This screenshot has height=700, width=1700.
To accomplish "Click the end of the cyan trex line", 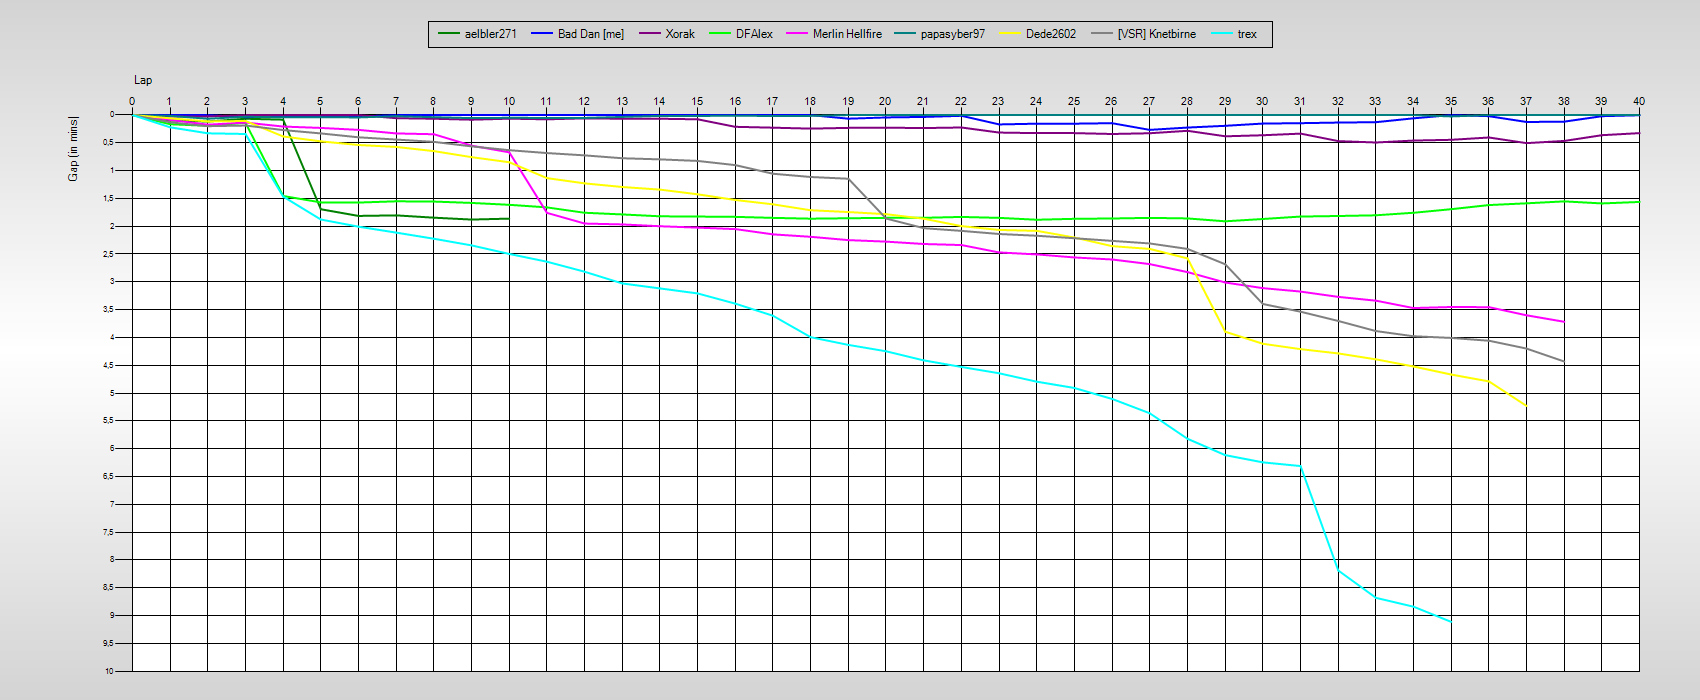I will click(x=1450, y=621).
